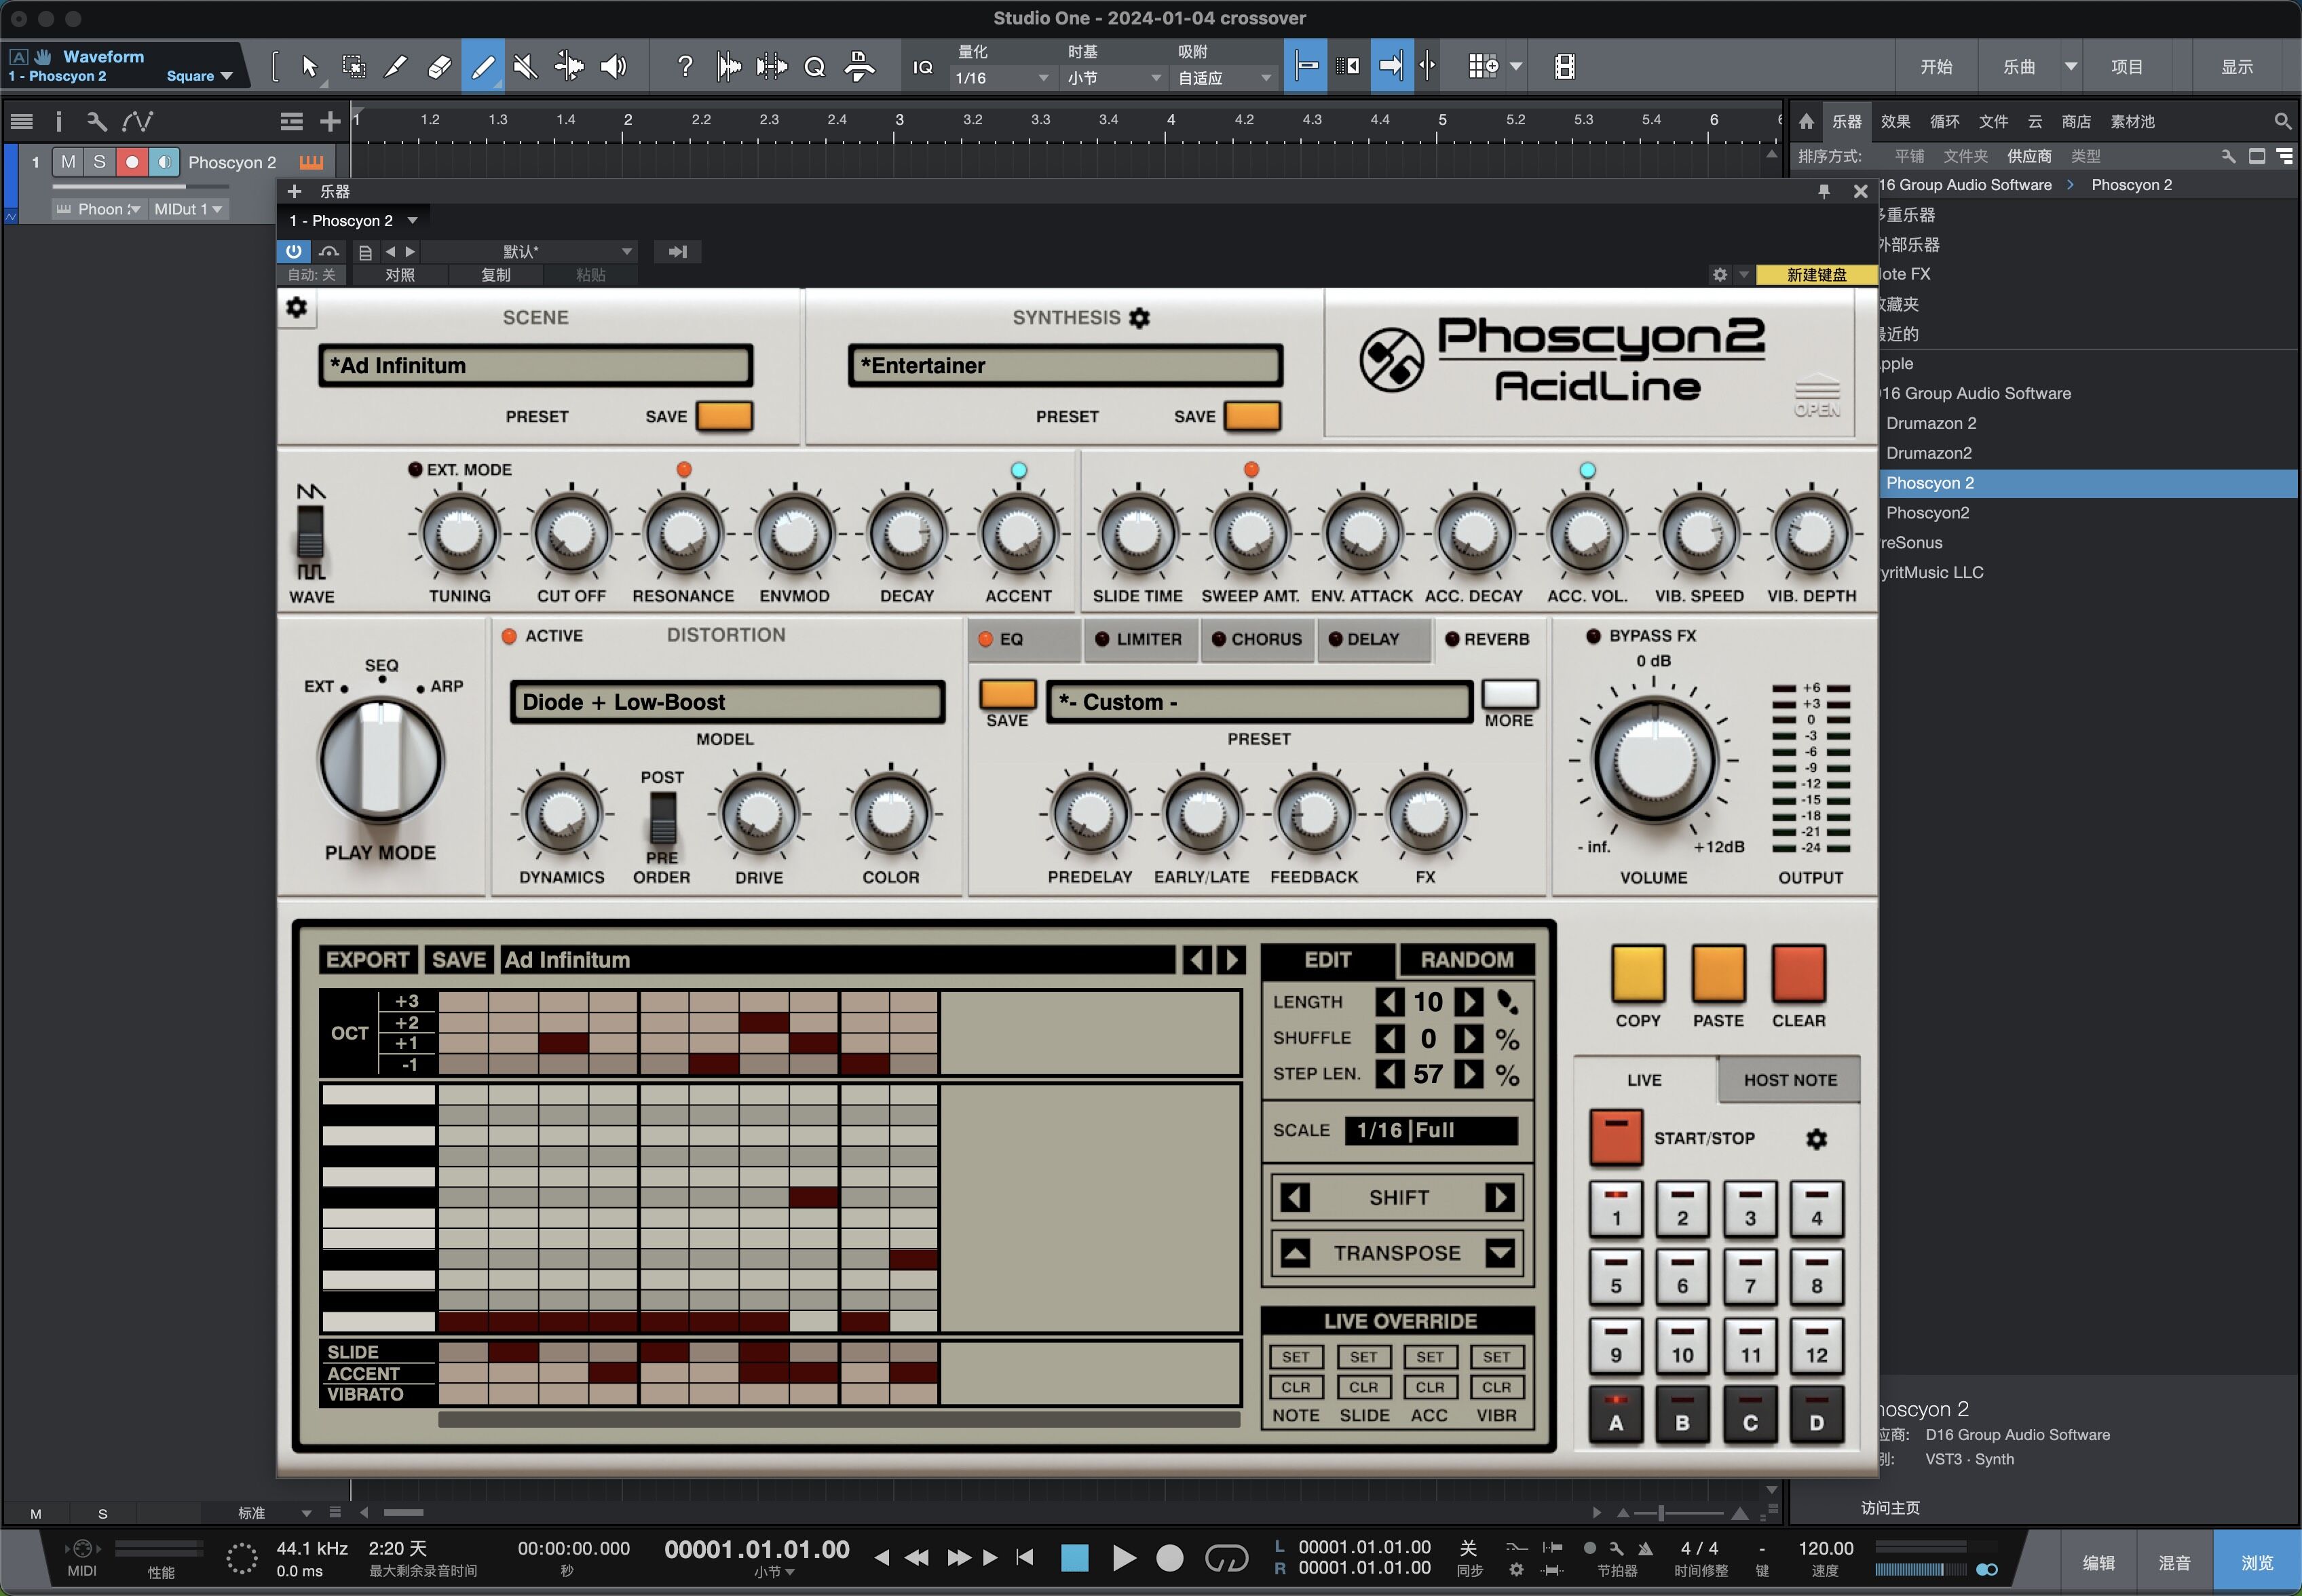2302x1596 pixels.
Task: Select pattern bank B button
Action: click(x=1682, y=1414)
